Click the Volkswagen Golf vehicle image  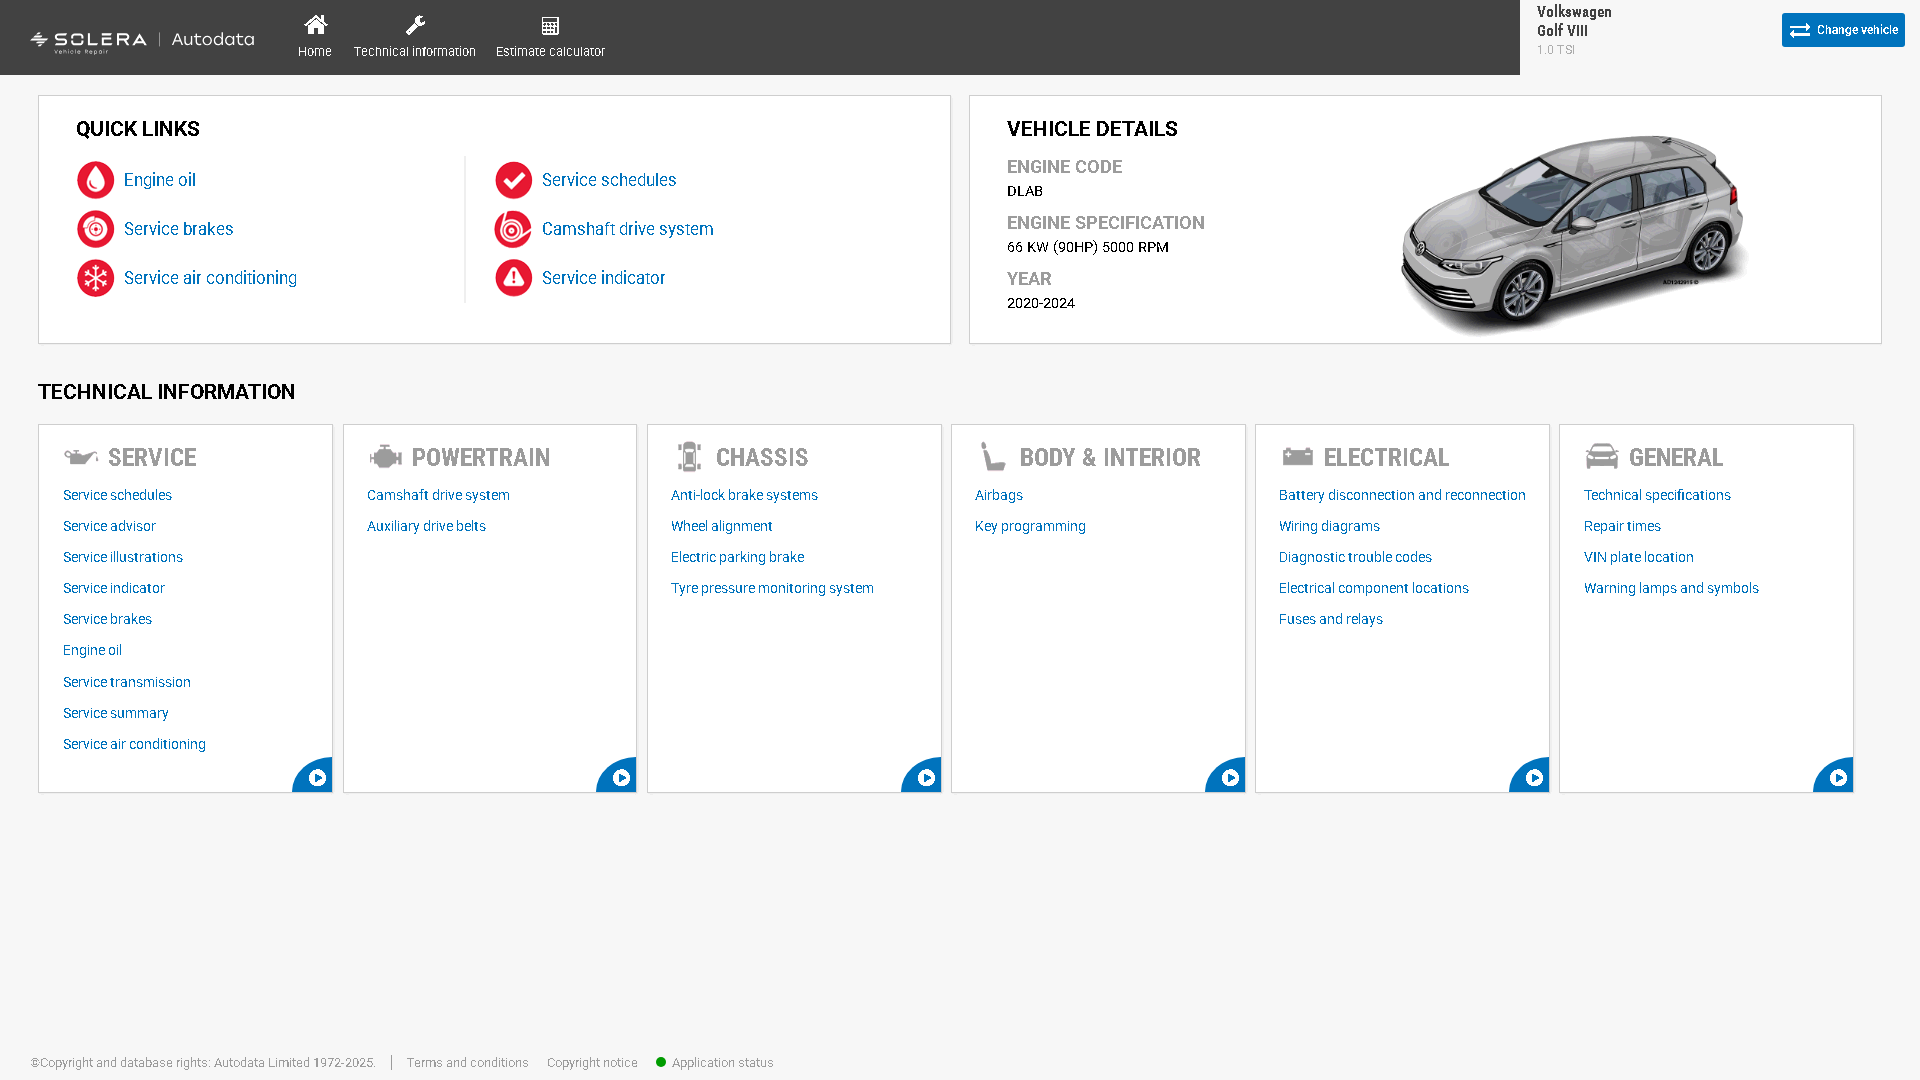coord(1573,233)
